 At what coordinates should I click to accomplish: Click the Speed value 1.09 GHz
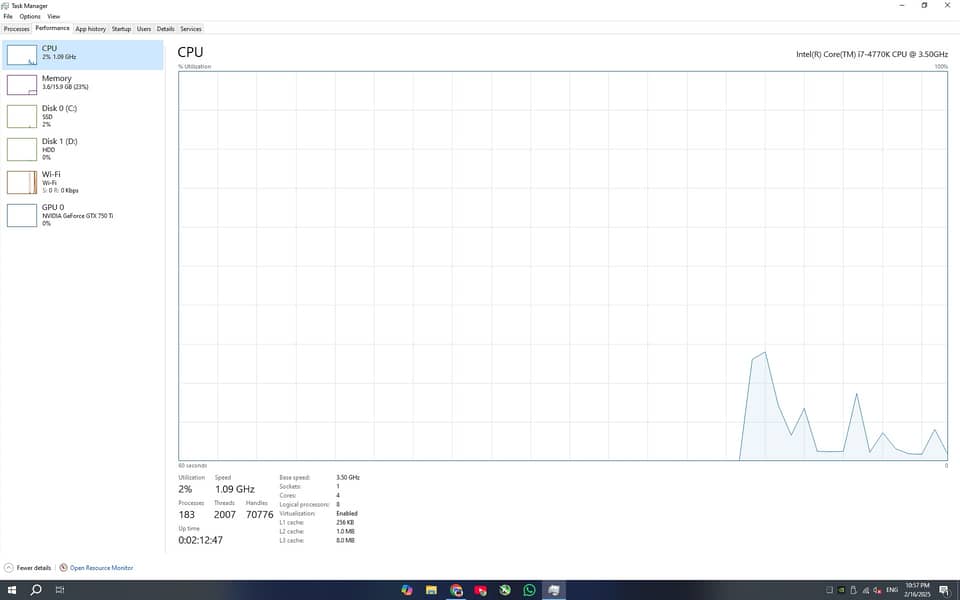[234, 489]
